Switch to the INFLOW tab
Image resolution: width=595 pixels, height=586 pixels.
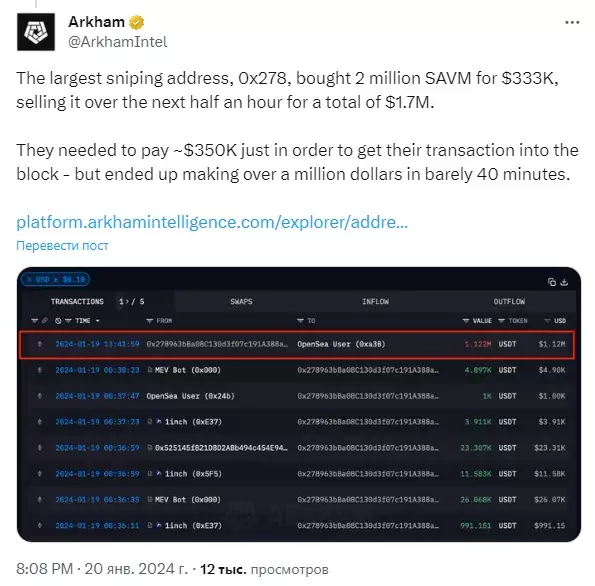(375, 301)
